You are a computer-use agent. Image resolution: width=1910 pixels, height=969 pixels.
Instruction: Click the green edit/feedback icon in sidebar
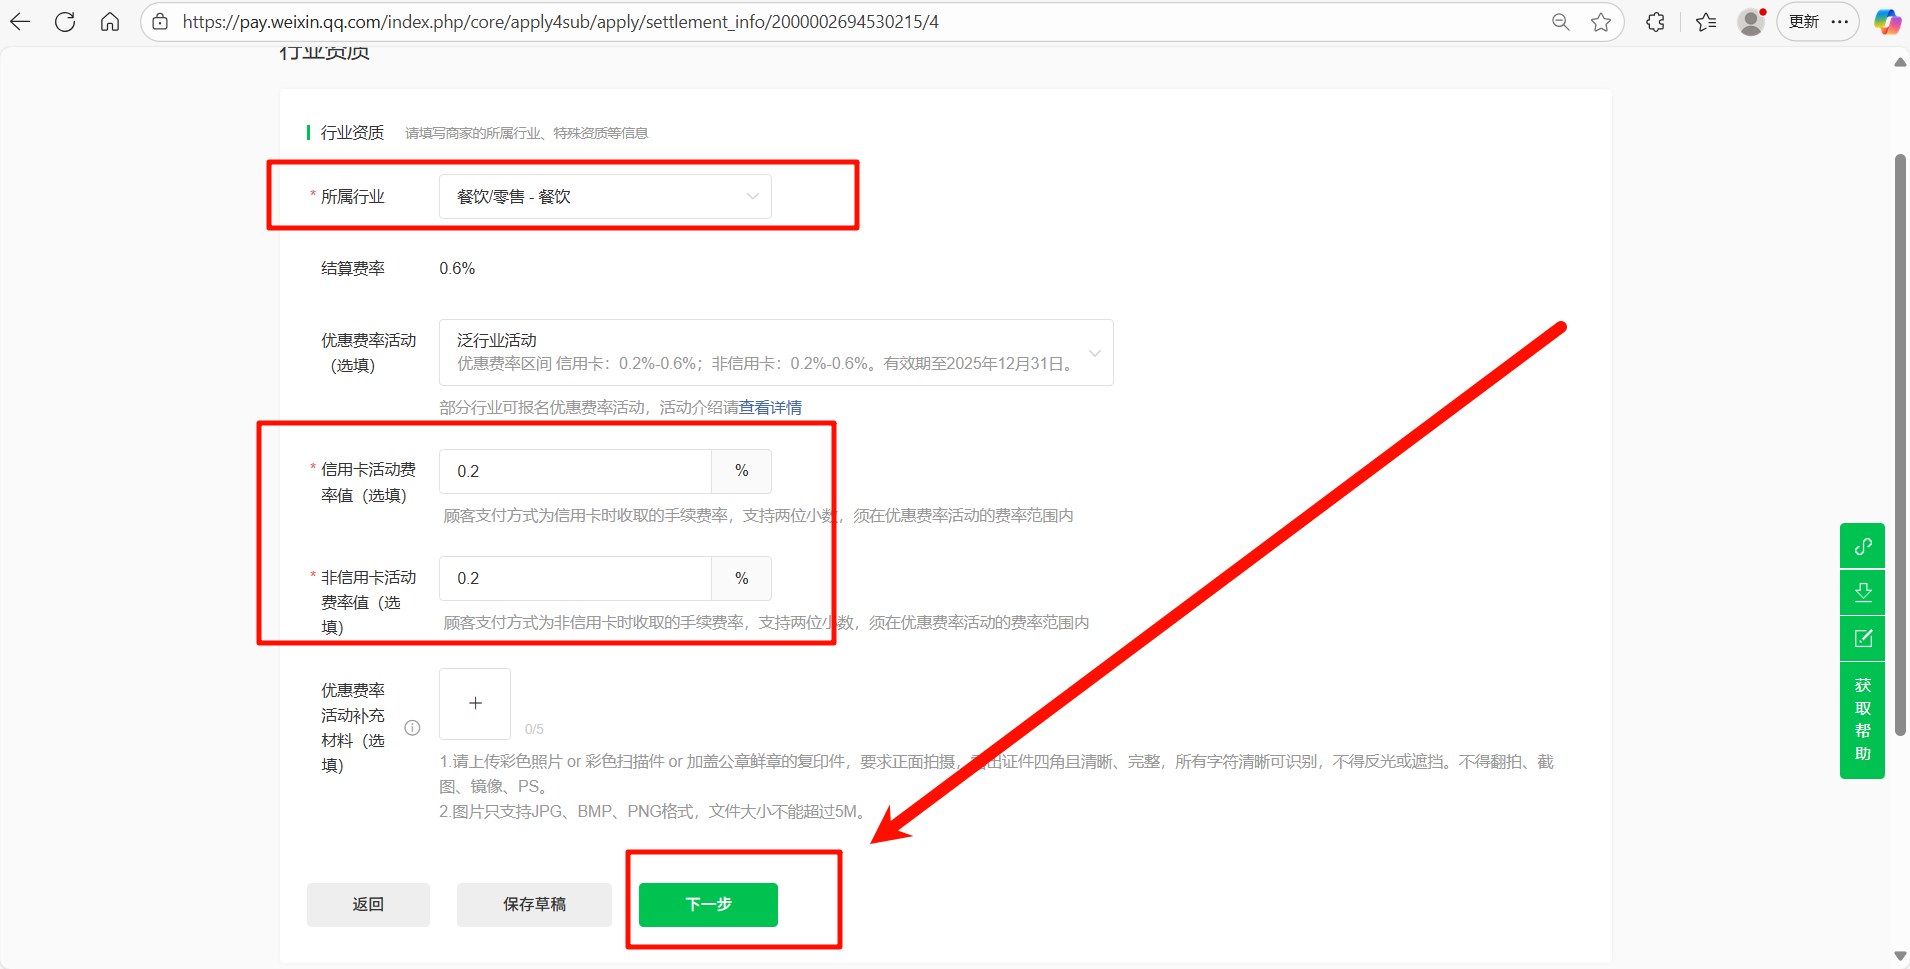(x=1862, y=638)
